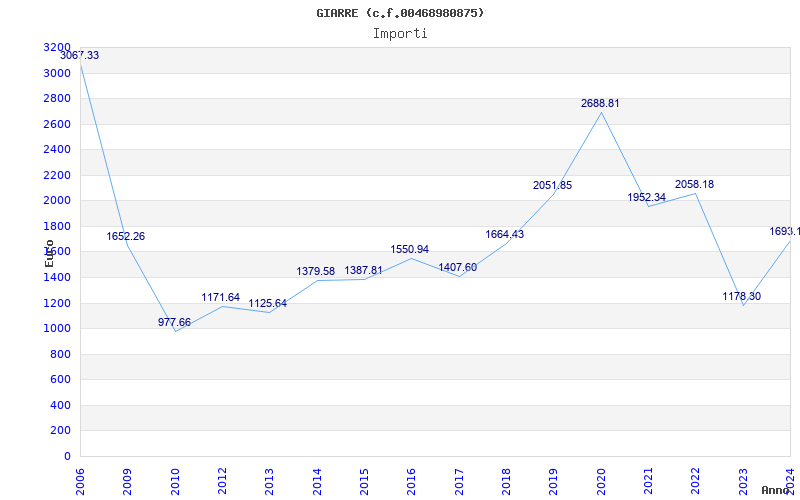Click the x-axis year 2013
The height and width of the screenshot is (500, 800).
pos(269,482)
